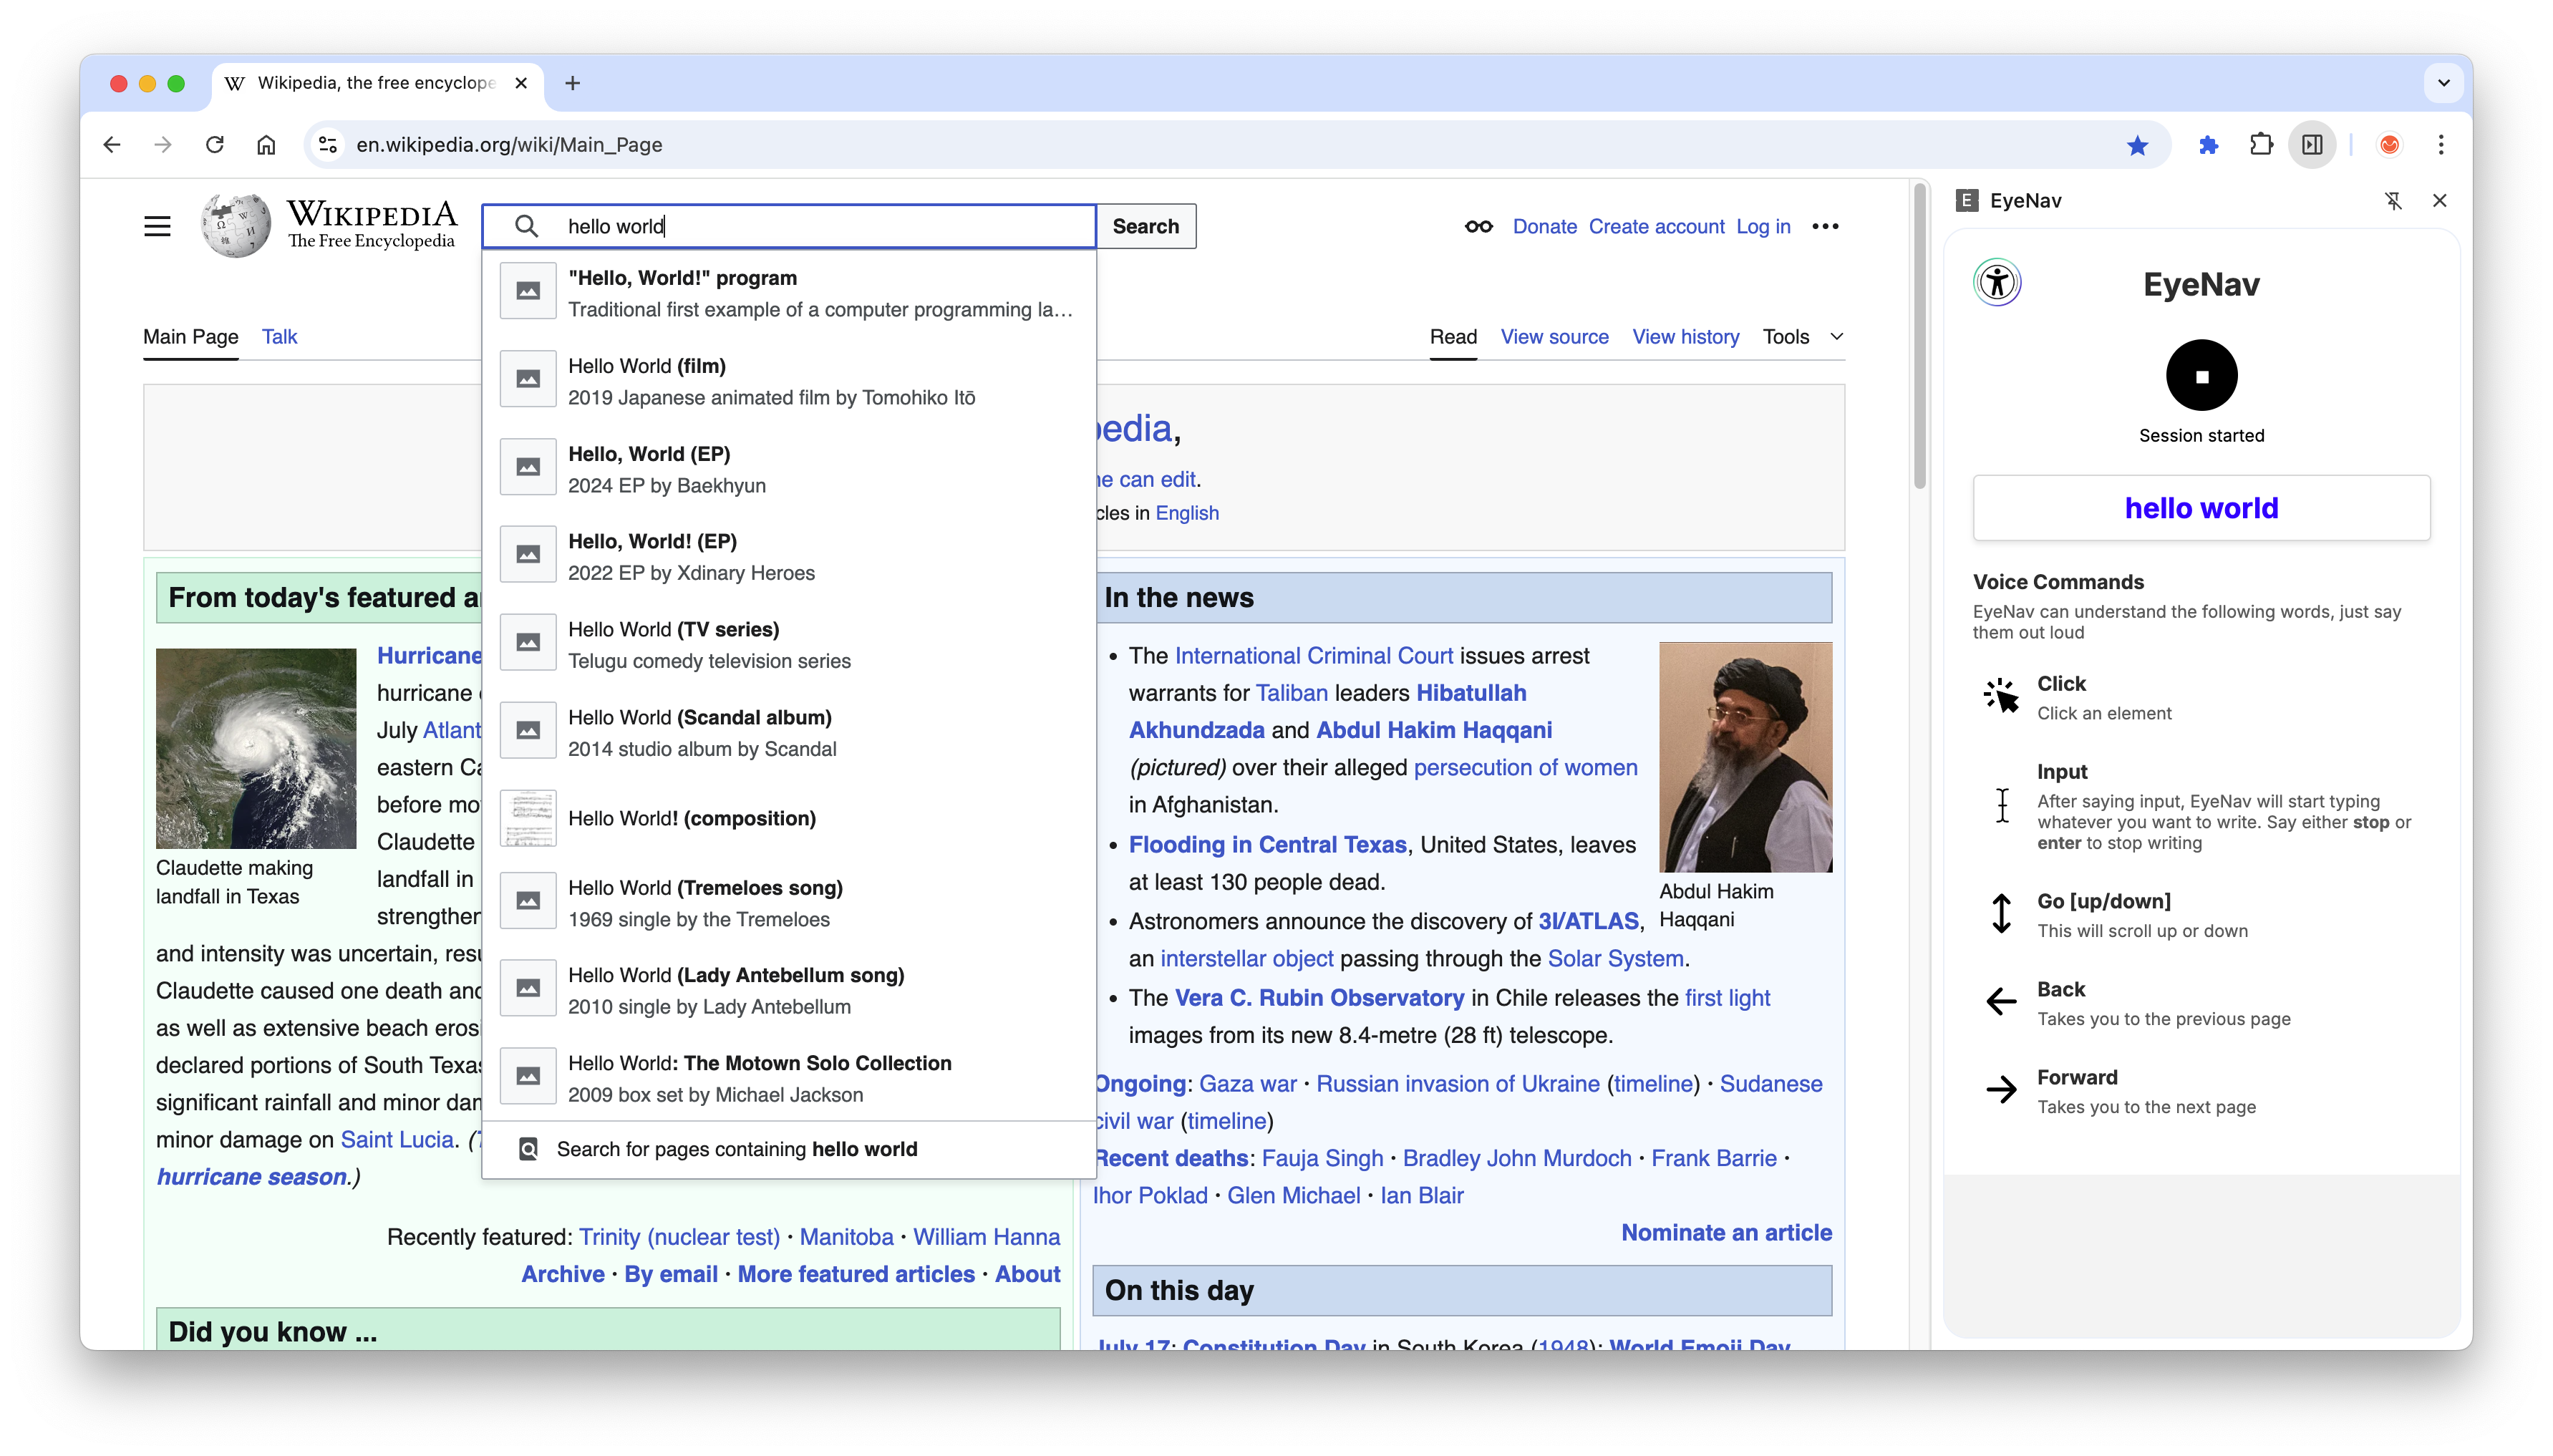Select "Hello, World!" program suggestion
The height and width of the screenshot is (1456, 2553).
pyautogui.click(x=789, y=293)
